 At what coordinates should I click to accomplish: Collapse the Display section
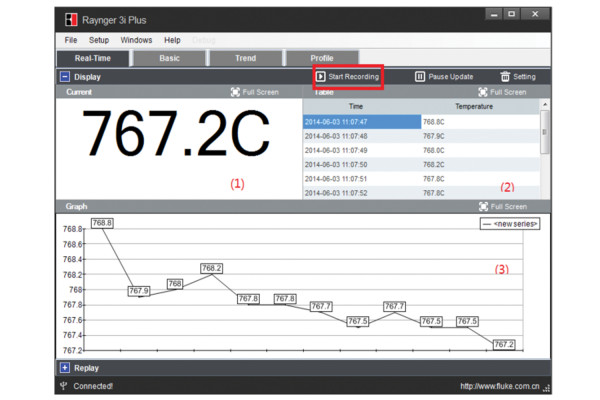(64, 76)
